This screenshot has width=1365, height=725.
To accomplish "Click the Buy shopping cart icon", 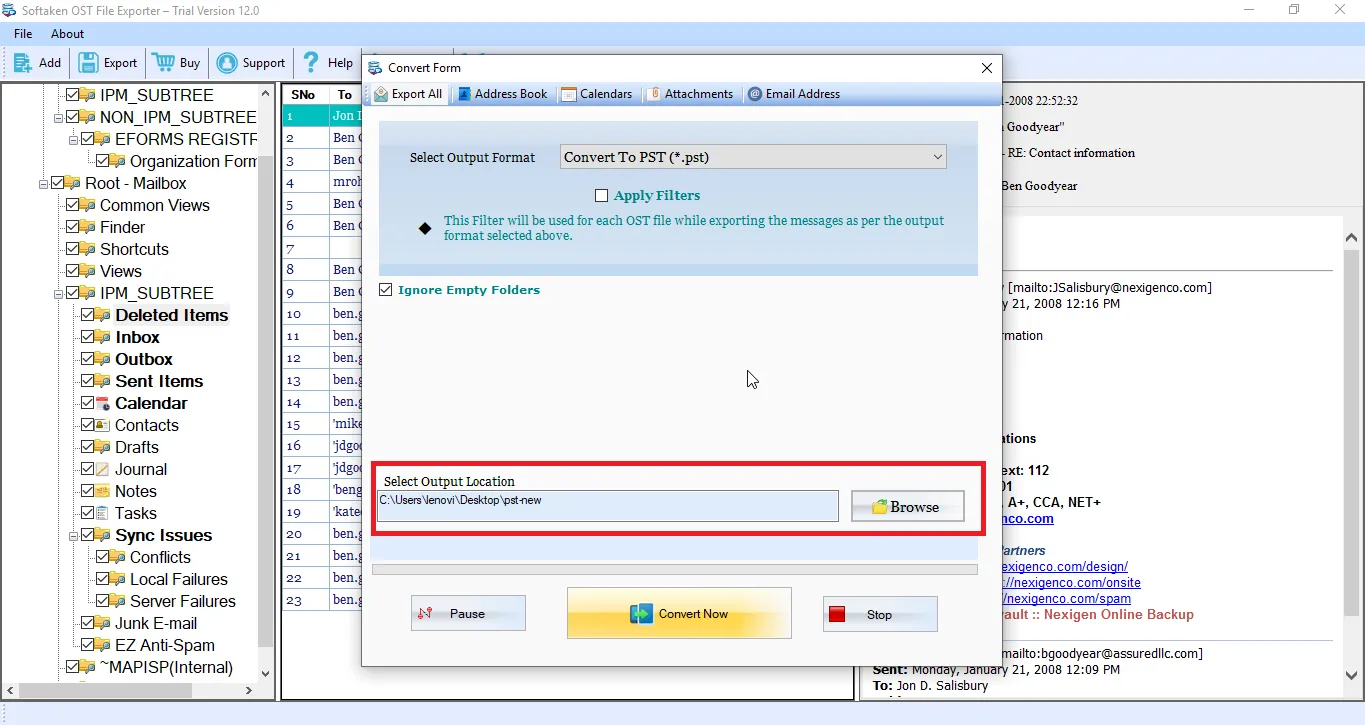I will (164, 62).
